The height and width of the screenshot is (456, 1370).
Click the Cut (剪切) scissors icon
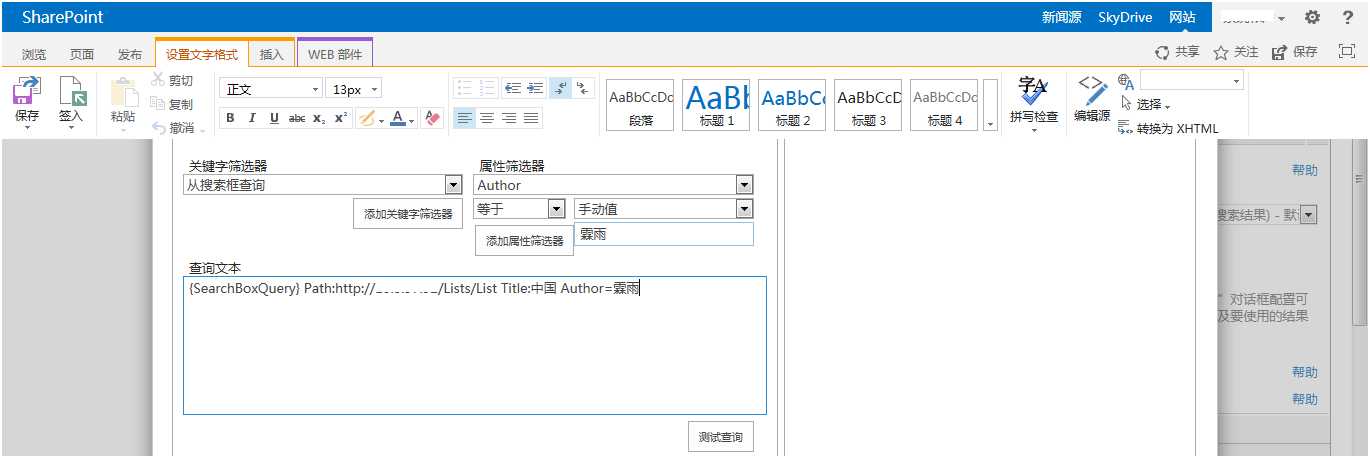[x=158, y=80]
